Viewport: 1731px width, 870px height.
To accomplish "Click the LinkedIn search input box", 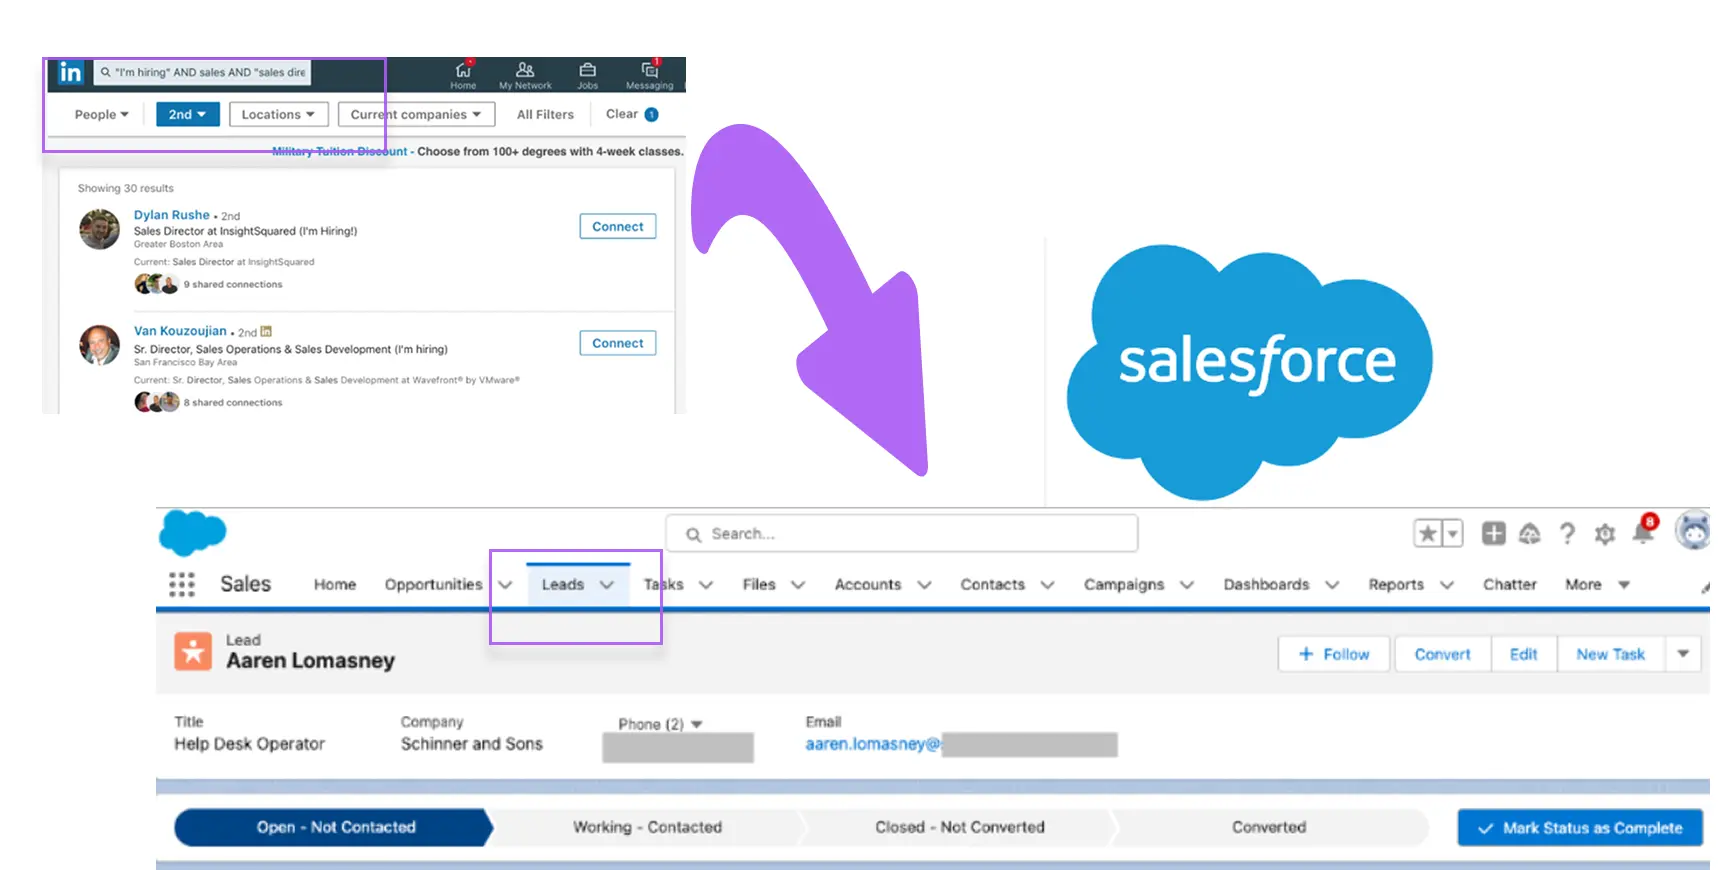I will (203, 72).
